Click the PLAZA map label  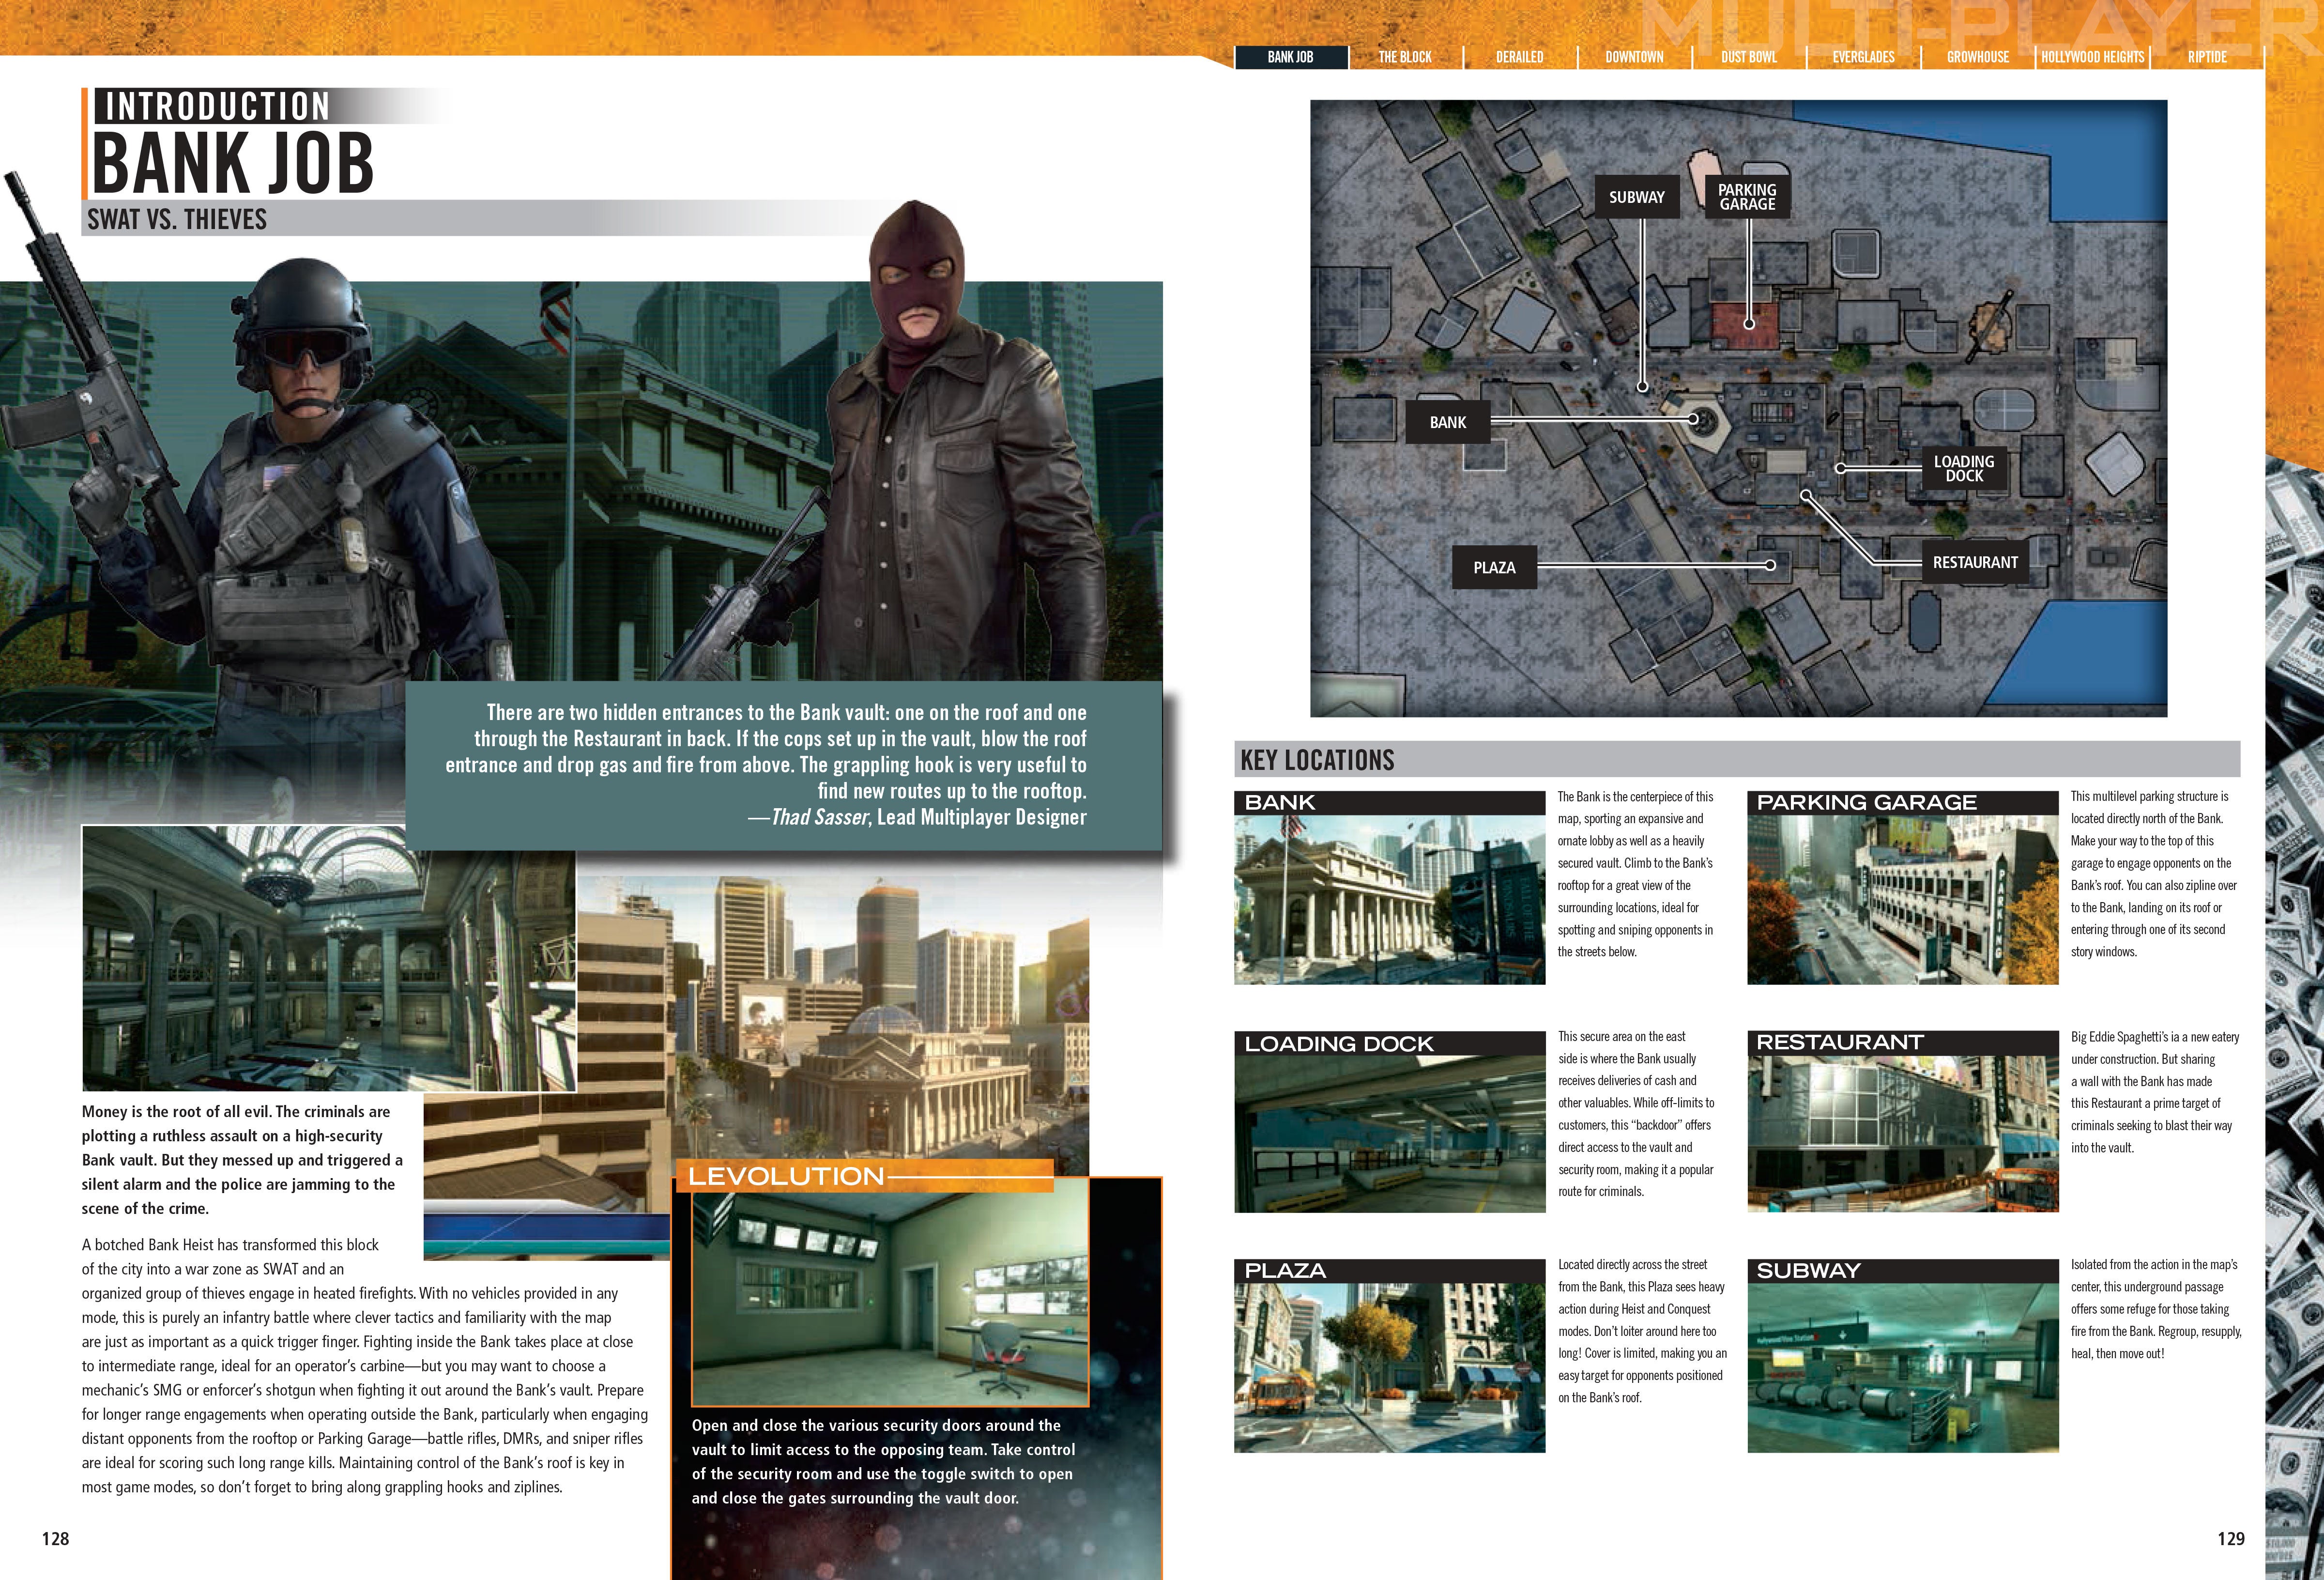click(x=1494, y=567)
